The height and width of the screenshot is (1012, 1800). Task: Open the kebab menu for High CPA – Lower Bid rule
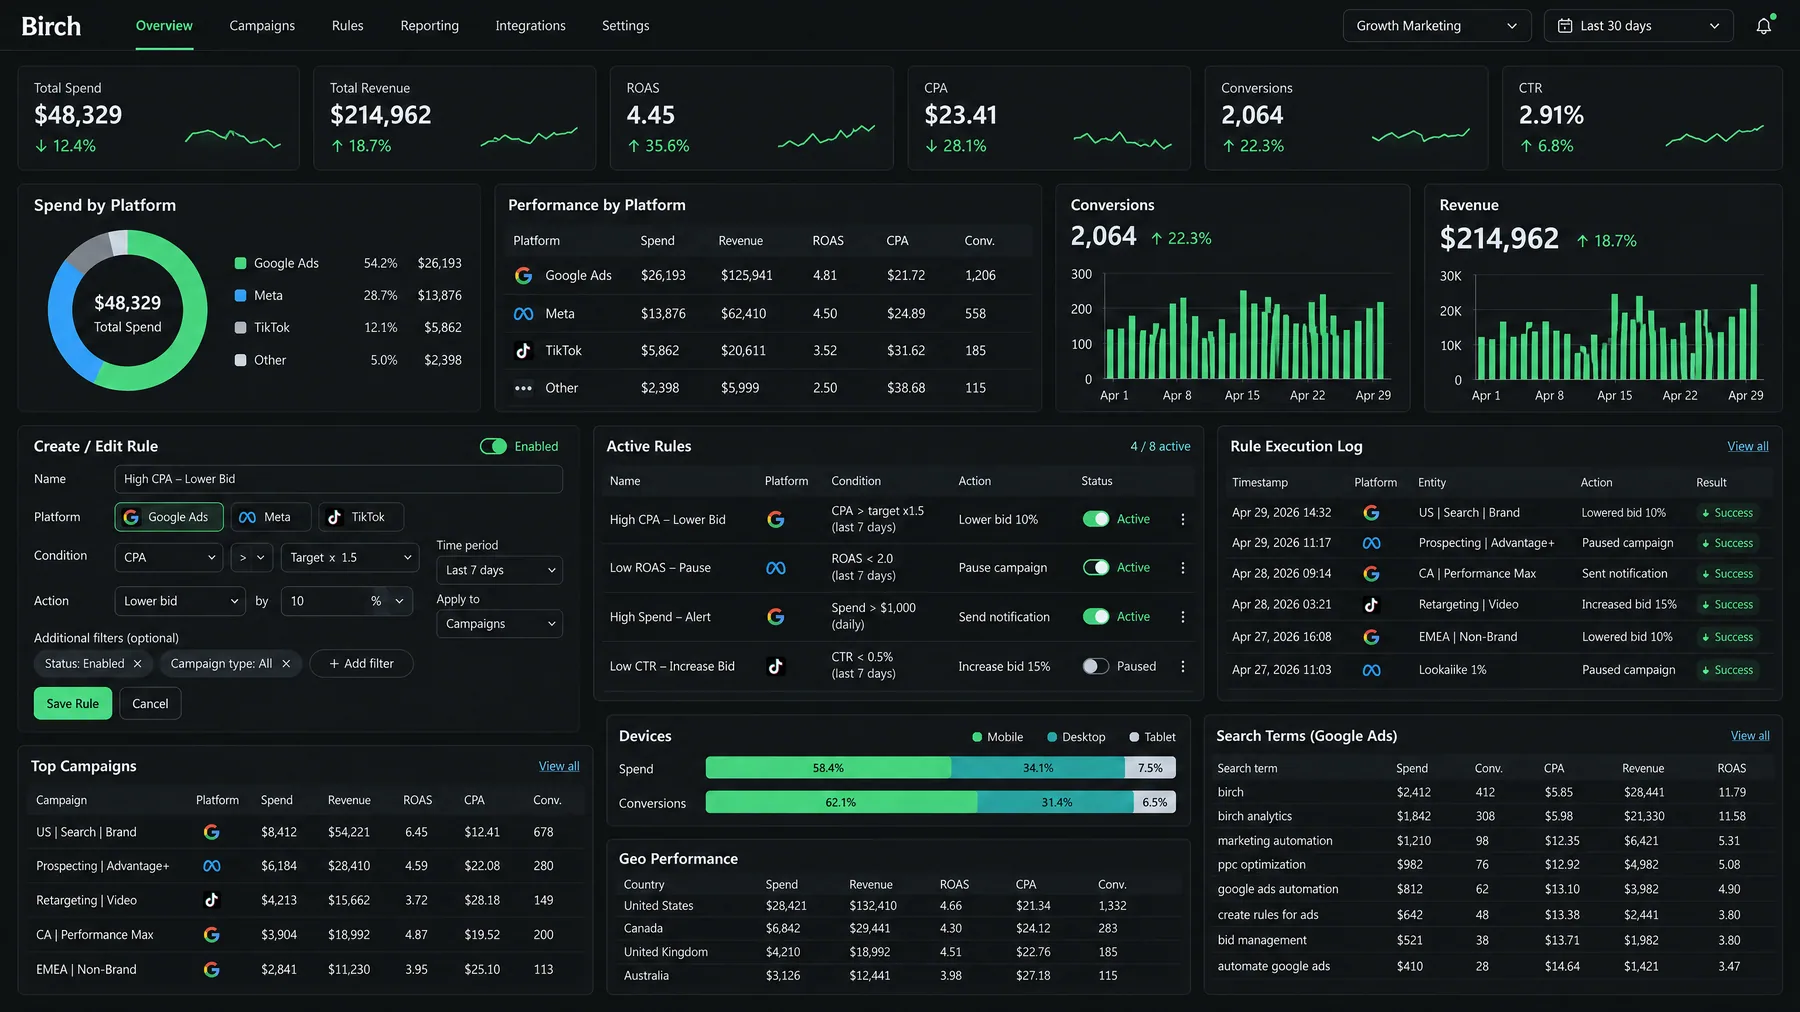point(1182,519)
